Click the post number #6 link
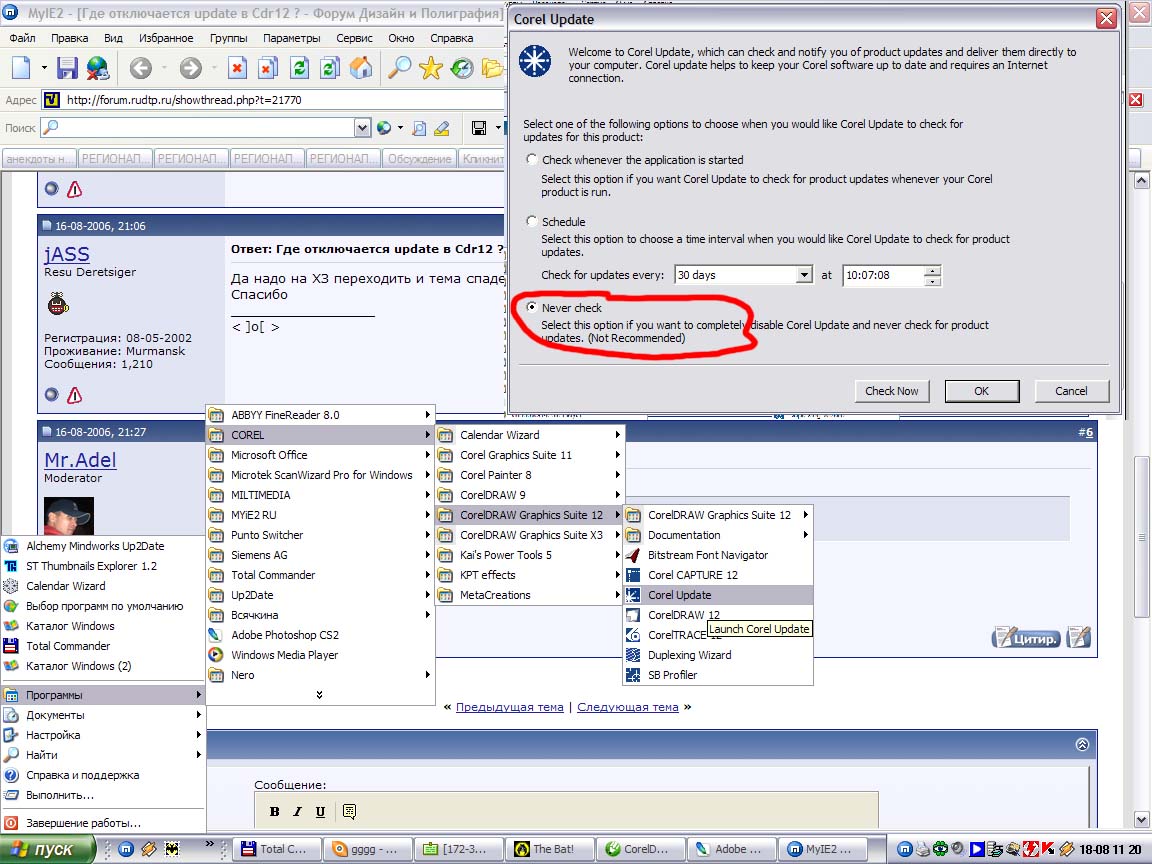The height and width of the screenshot is (864, 1152). point(1086,432)
